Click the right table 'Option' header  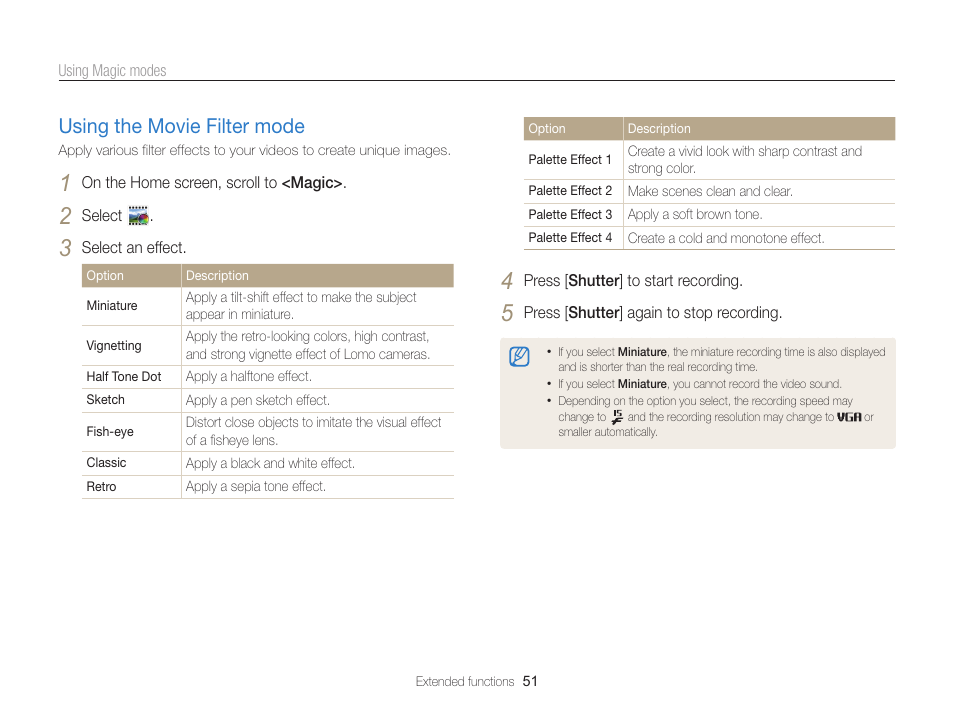pyautogui.click(x=573, y=128)
